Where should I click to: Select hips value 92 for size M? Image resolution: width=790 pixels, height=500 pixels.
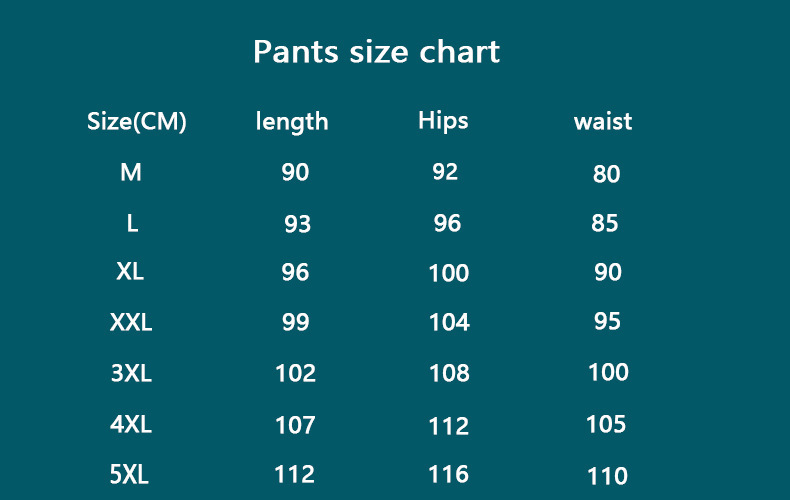click(445, 172)
